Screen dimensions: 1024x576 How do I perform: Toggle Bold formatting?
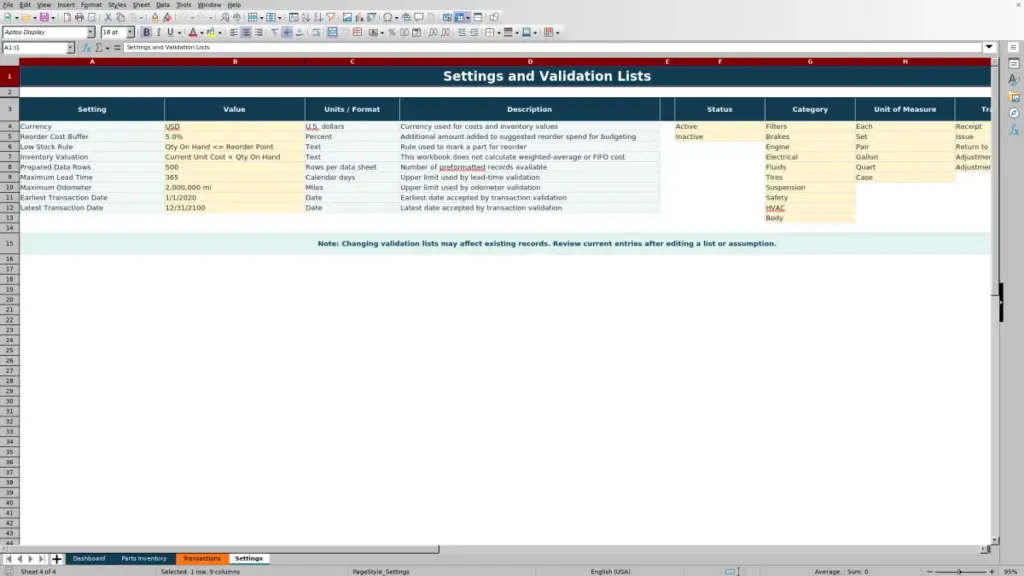coord(146,32)
